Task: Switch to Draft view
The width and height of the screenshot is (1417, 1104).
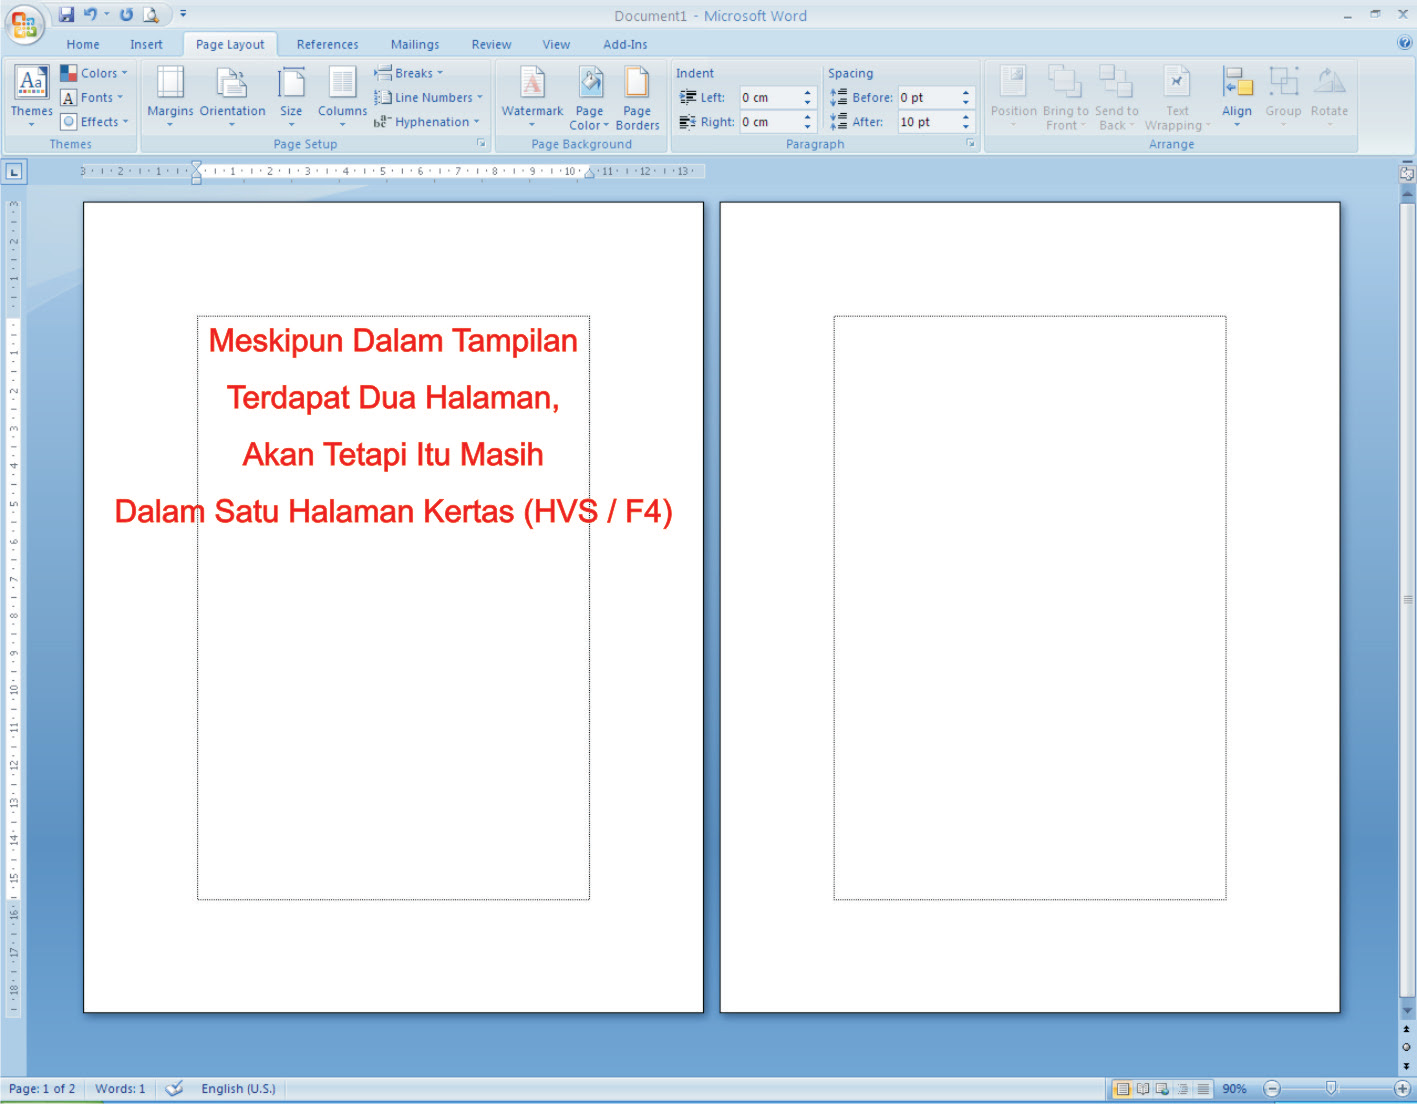Action: (1203, 1089)
